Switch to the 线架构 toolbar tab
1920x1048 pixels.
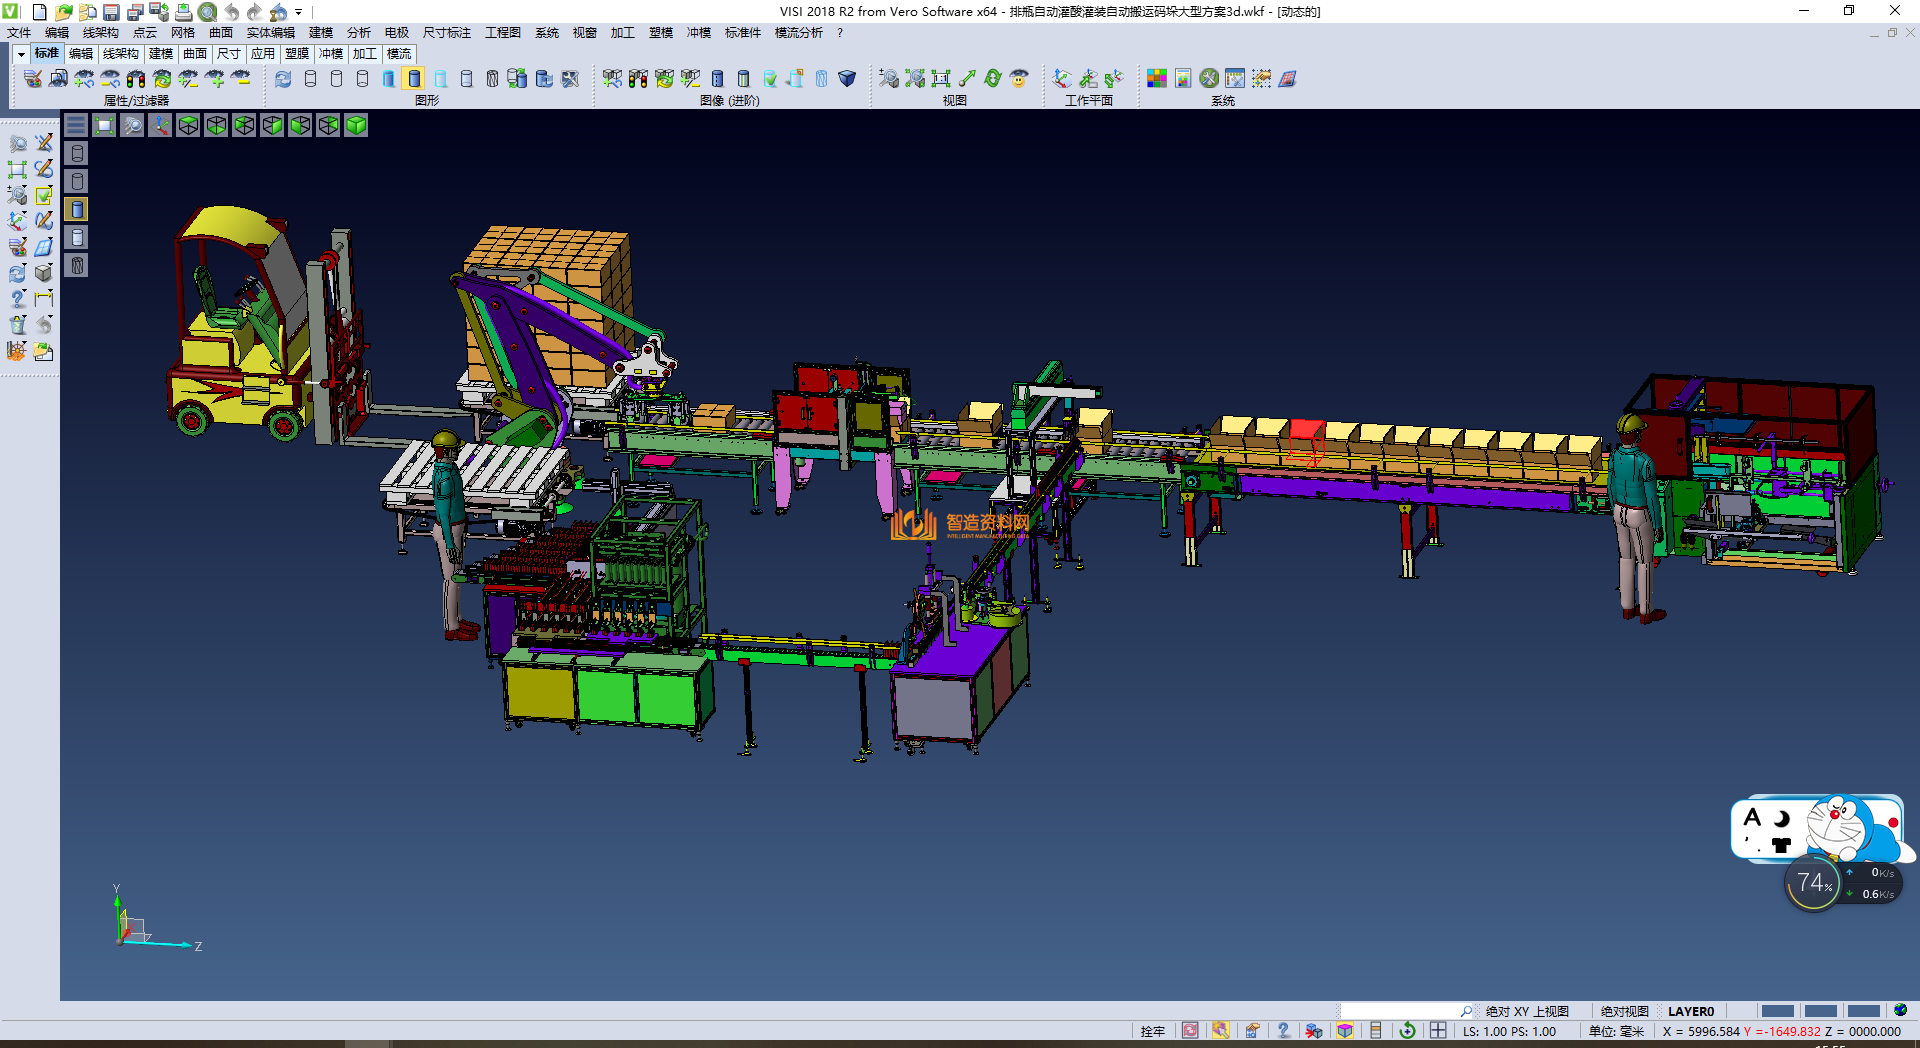point(120,54)
